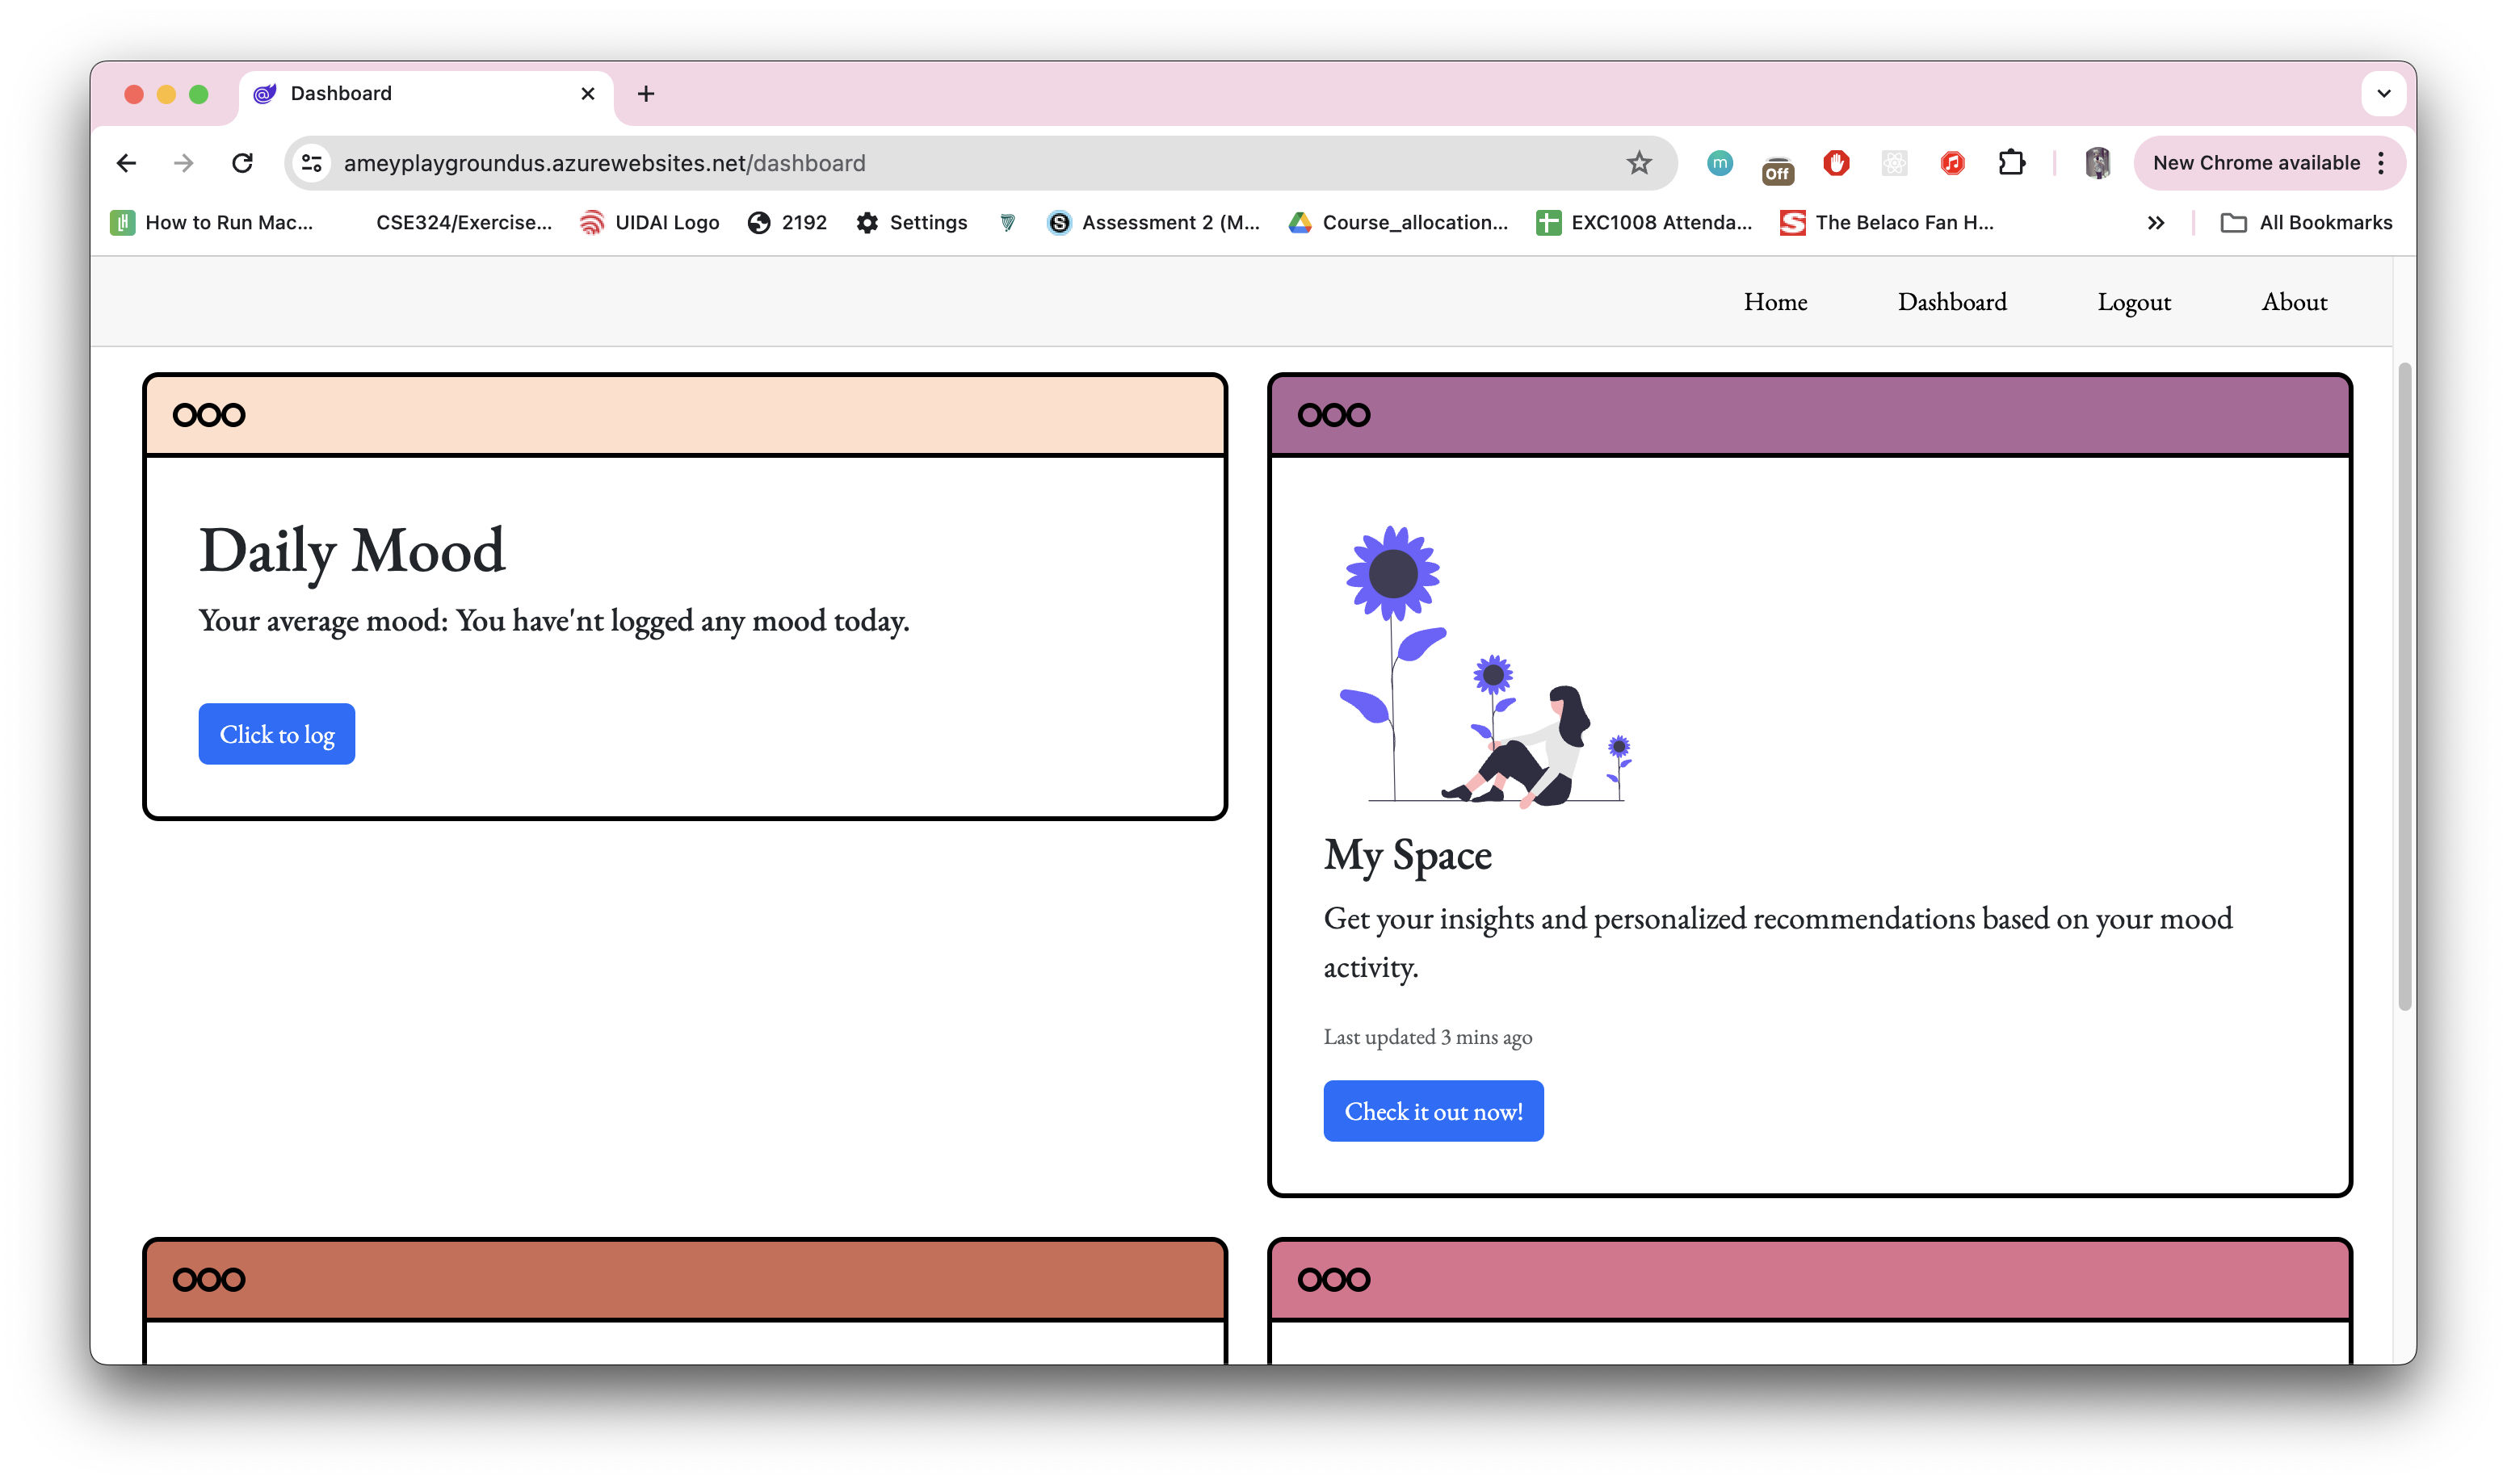Open the user profile avatar
The width and height of the screenshot is (2507, 1484).
tap(2097, 163)
